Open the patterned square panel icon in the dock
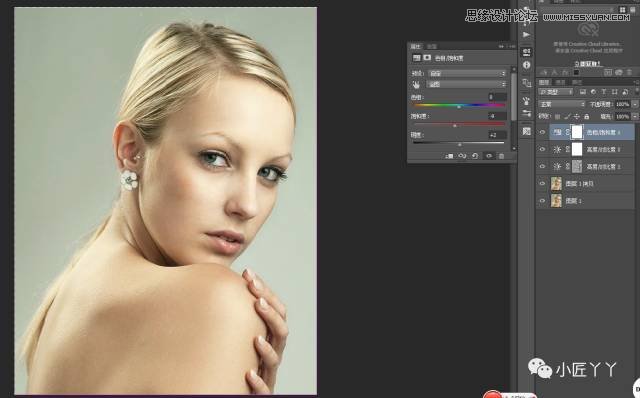 (x=527, y=131)
